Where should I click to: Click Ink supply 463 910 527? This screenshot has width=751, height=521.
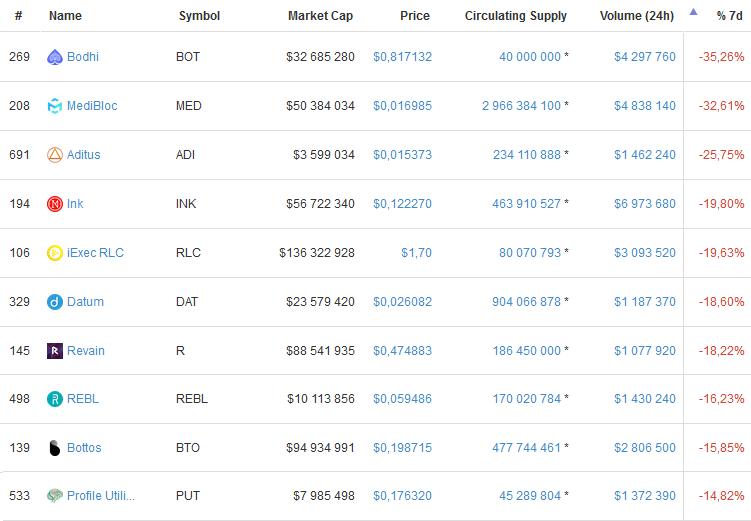(526, 204)
